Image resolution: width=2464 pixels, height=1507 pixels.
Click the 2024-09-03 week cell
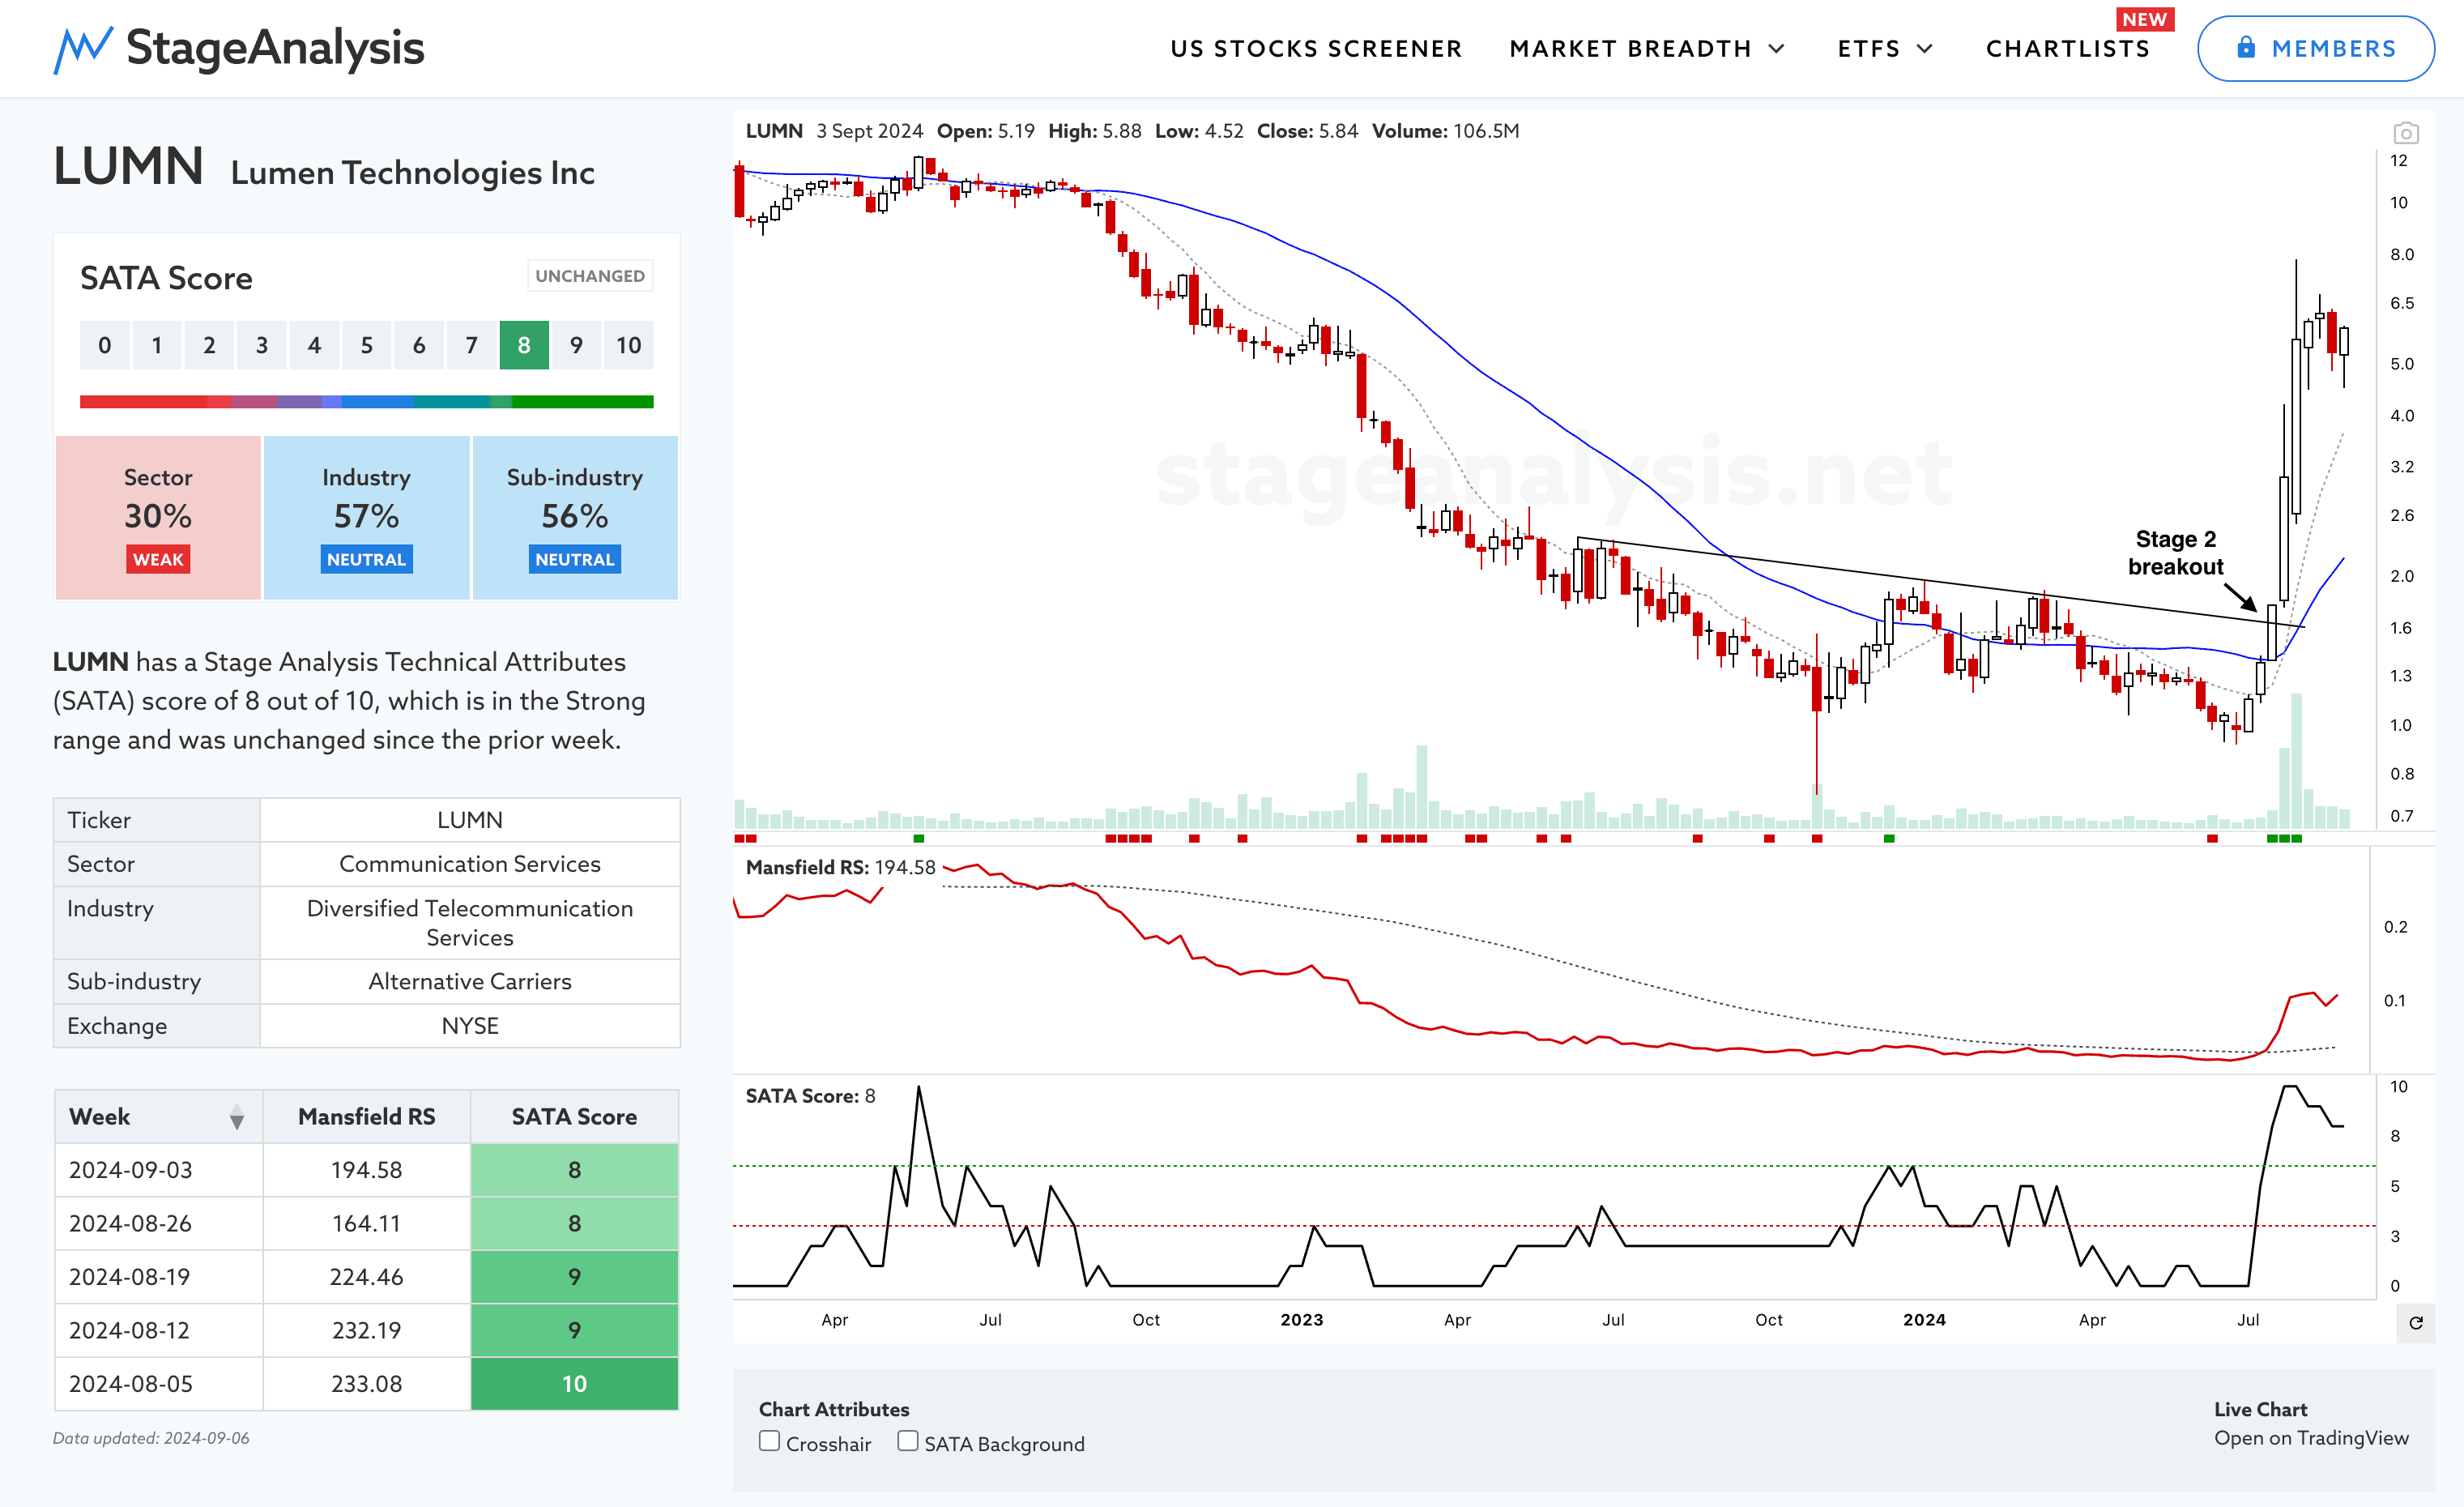(x=159, y=1170)
